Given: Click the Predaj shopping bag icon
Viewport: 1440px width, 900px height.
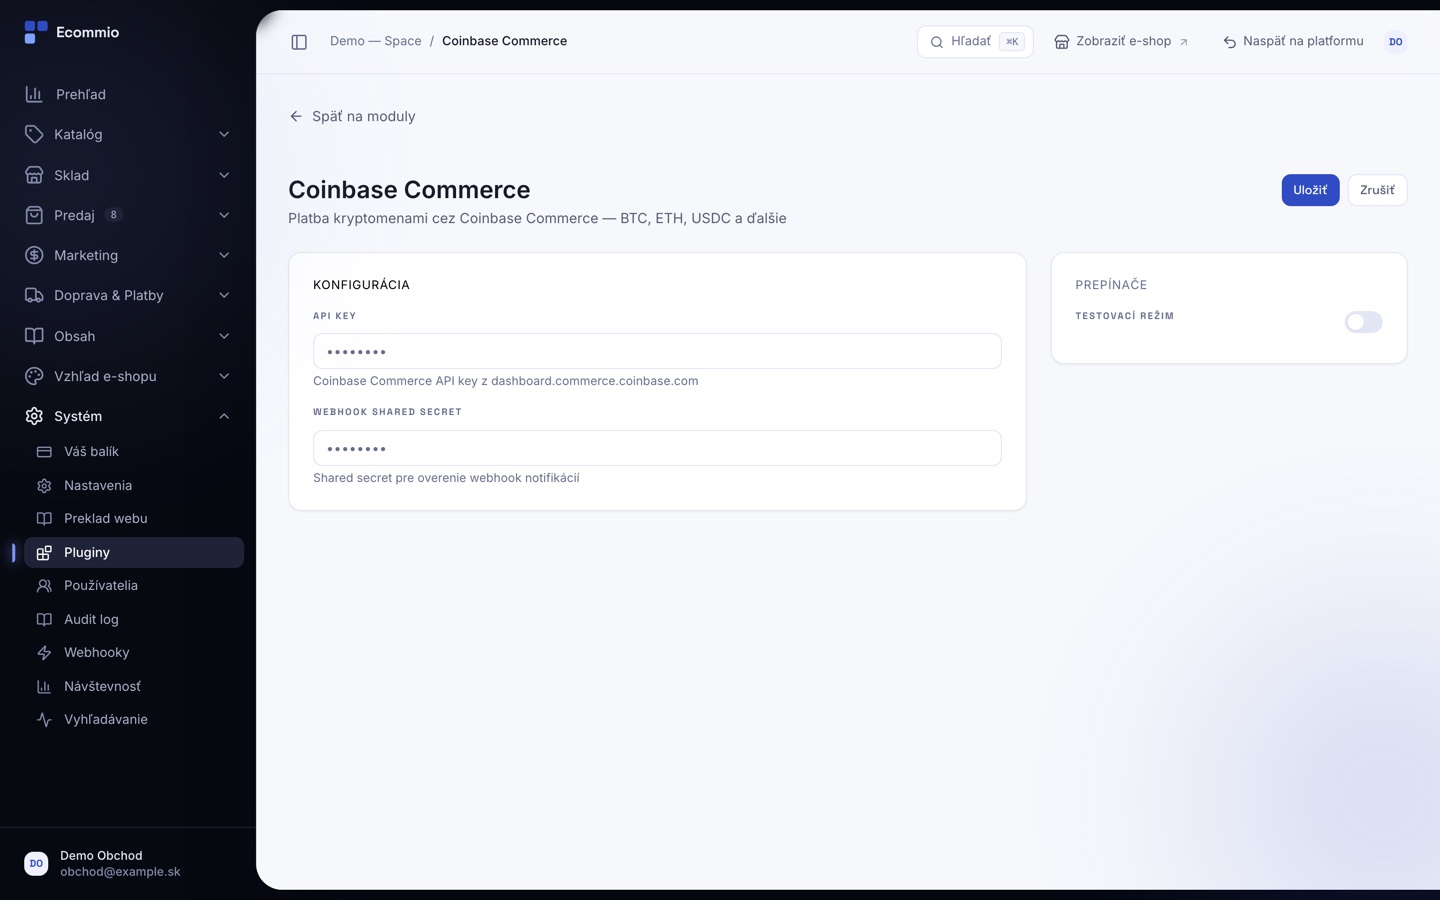Looking at the screenshot, I should 34,215.
